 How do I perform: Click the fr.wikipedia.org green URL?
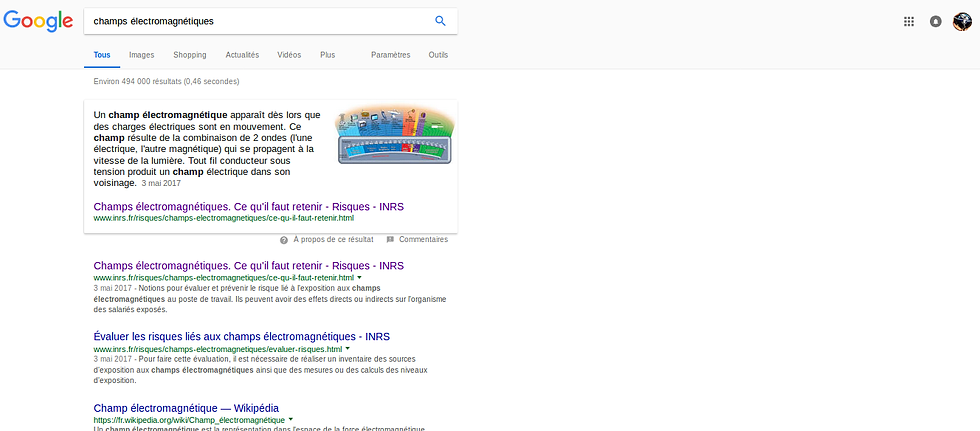point(189,420)
